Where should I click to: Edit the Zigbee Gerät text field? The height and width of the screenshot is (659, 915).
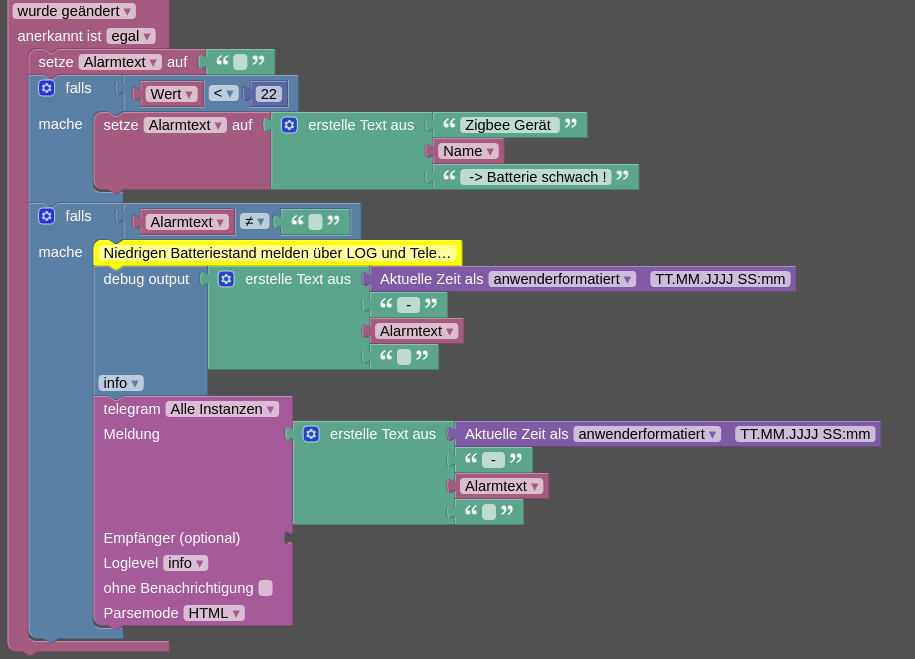510,125
